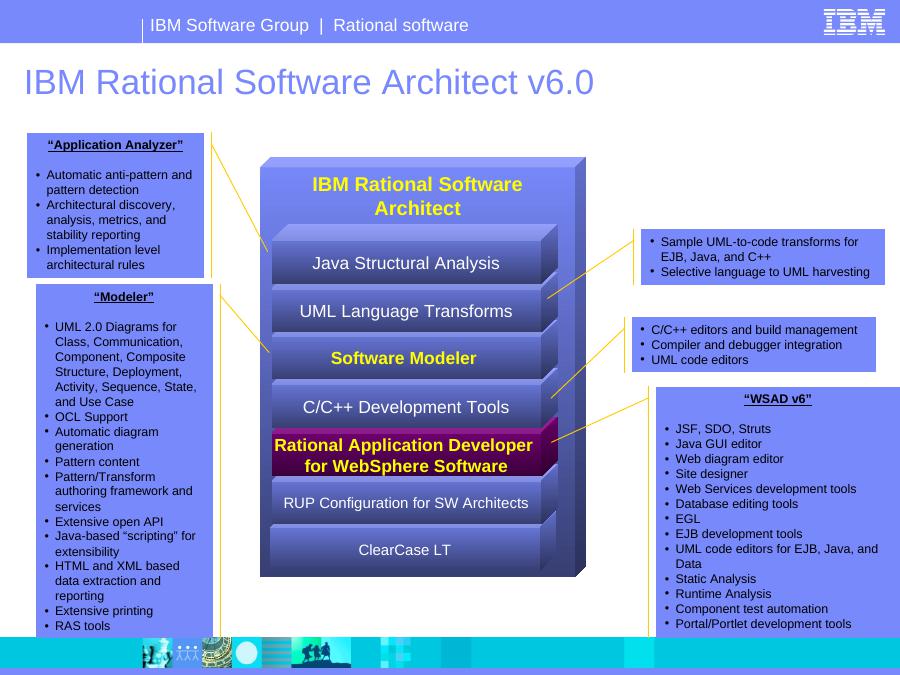
Task: Click the OCL Support bullet
Action: click(x=91, y=417)
